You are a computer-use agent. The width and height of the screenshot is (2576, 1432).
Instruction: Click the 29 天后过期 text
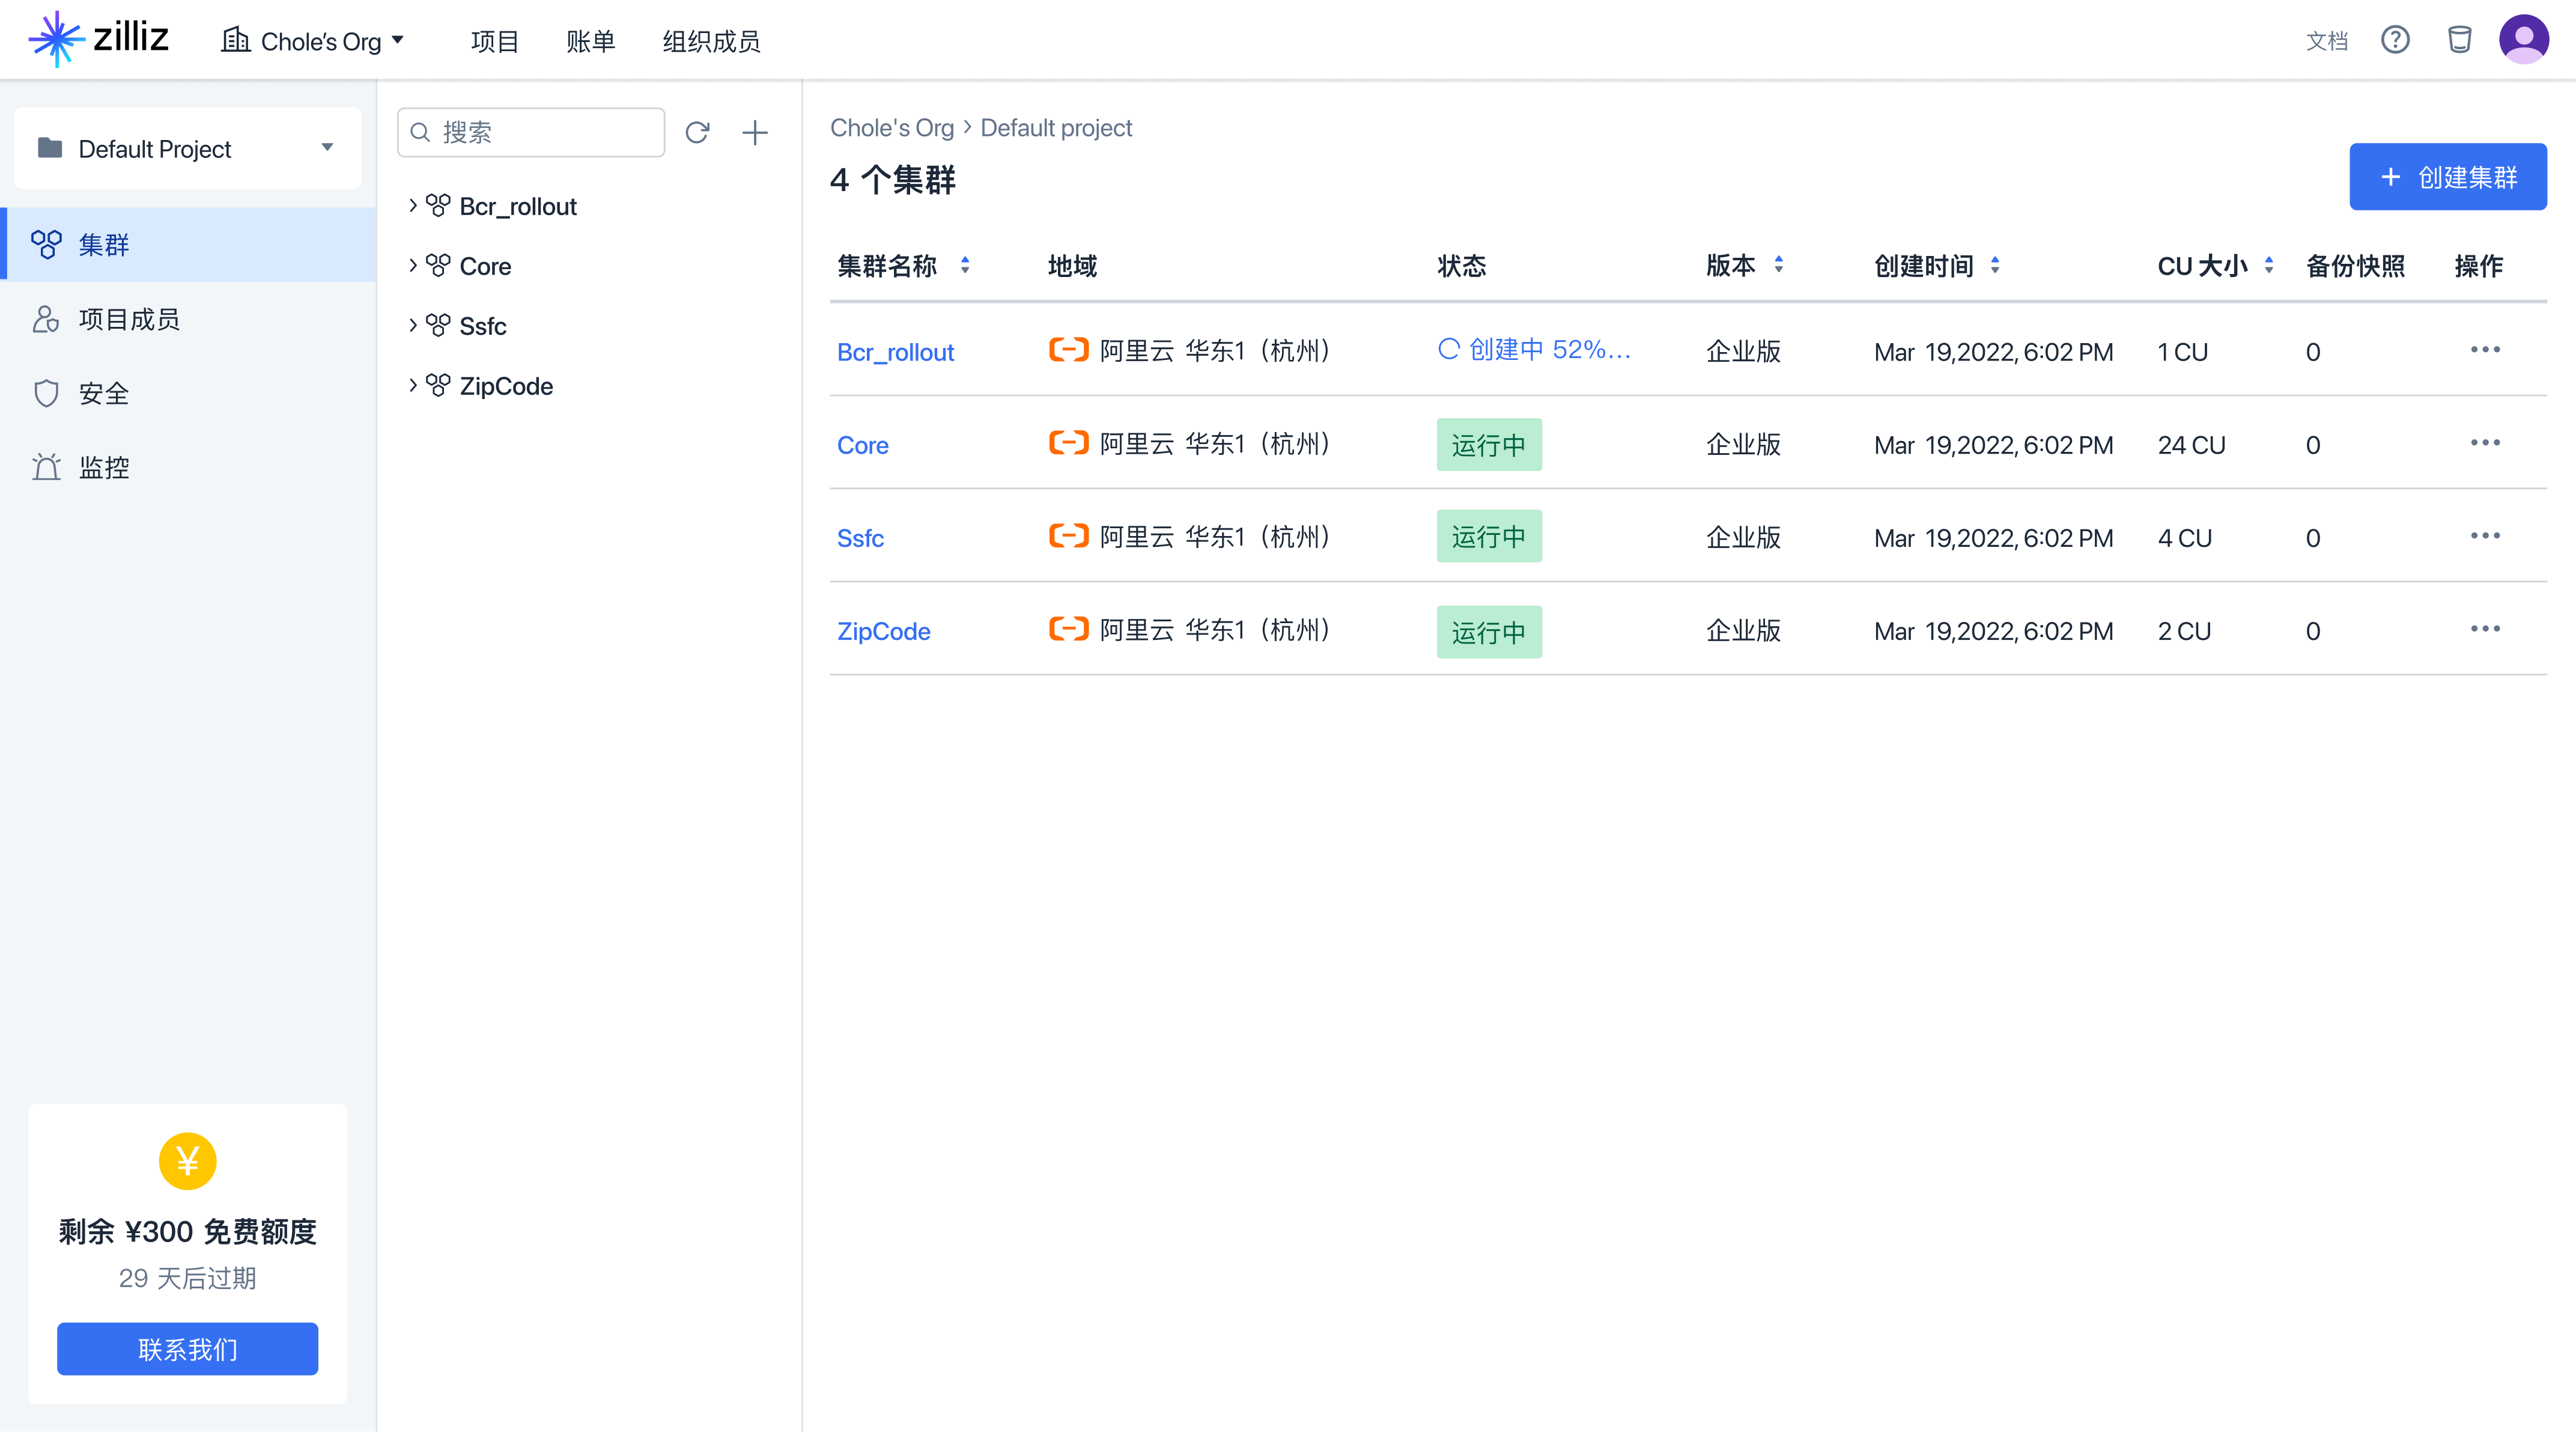click(187, 1278)
